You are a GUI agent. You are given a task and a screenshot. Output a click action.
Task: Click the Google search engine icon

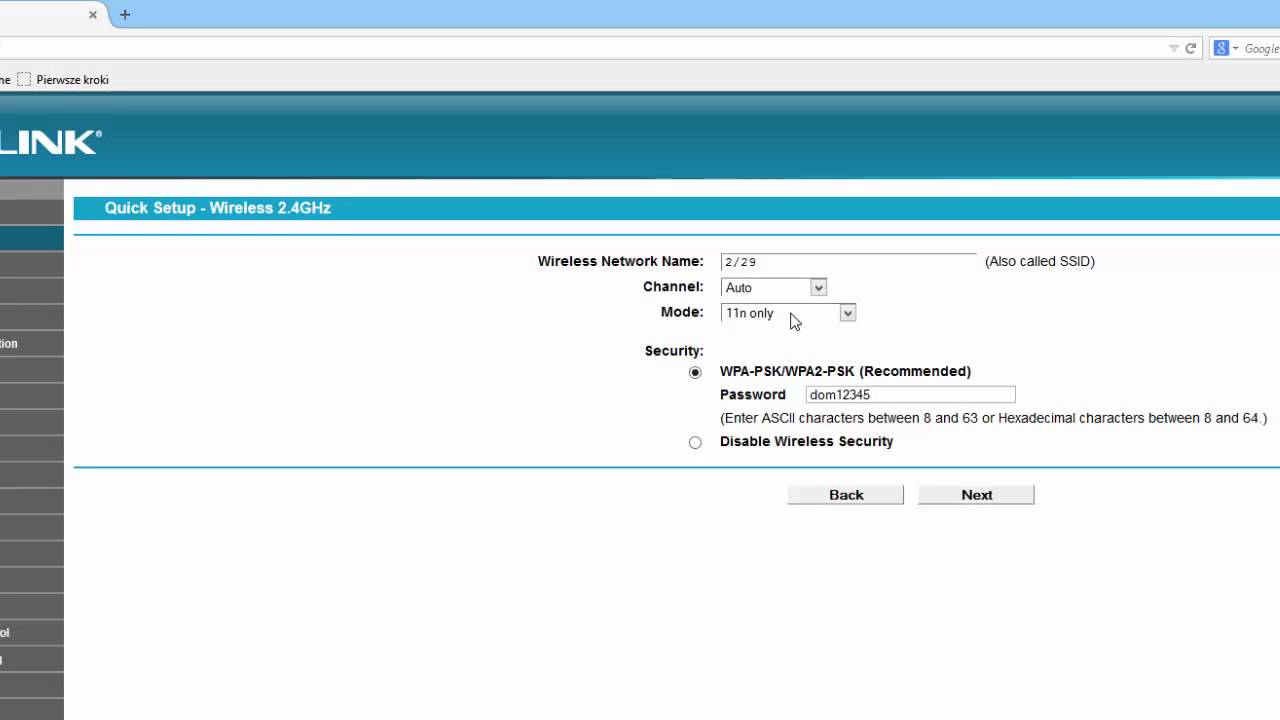pyautogui.click(x=1221, y=48)
